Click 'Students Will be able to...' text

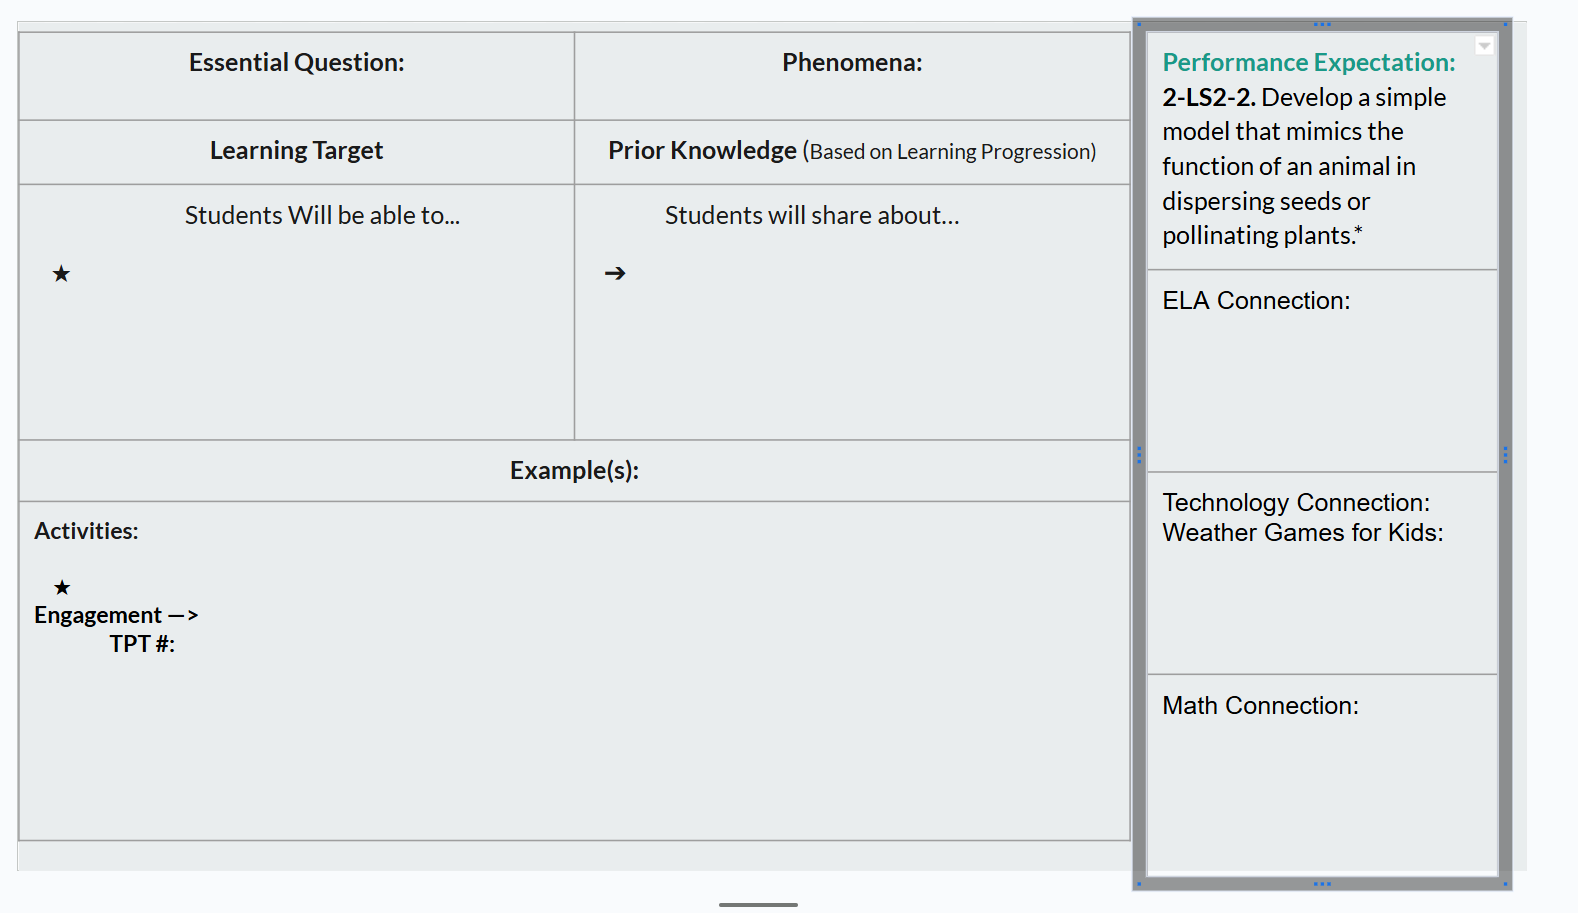click(x=322, y=216)
